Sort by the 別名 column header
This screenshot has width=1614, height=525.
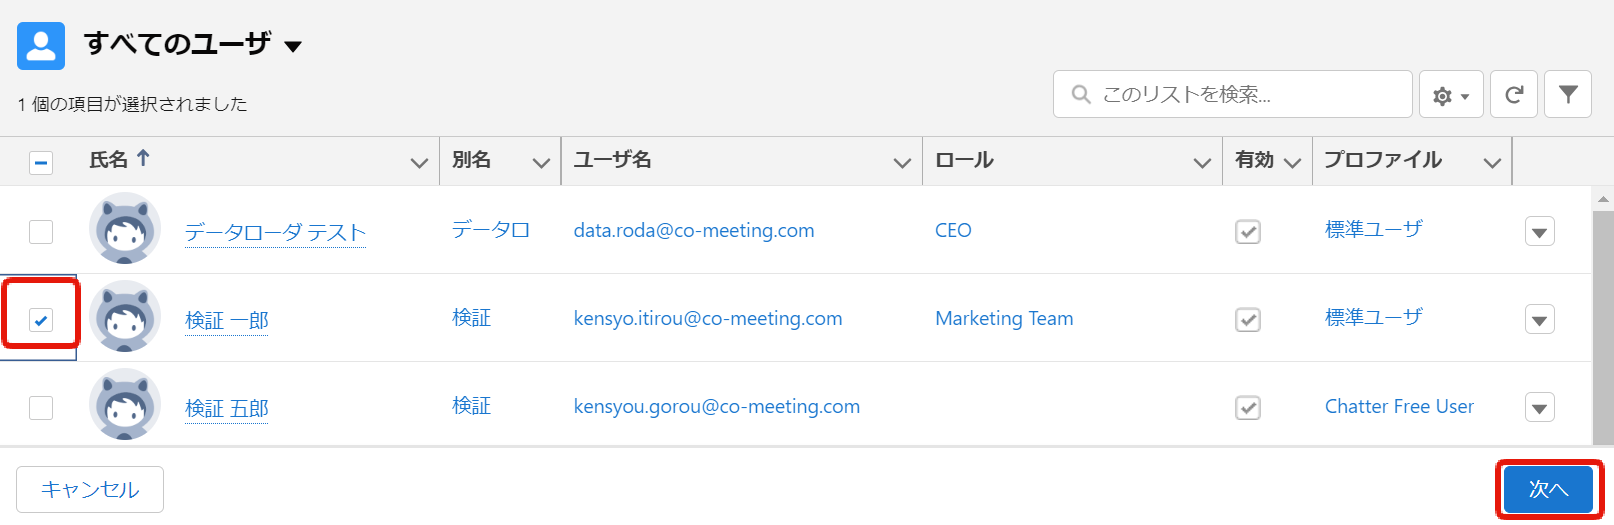(x=471, y=160)
